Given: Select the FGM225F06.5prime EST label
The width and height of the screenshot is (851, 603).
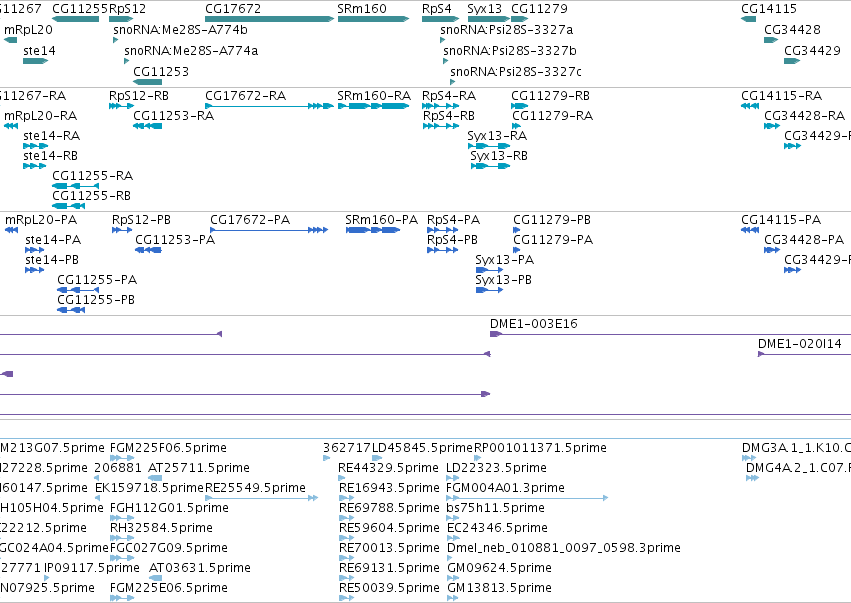Looking at the screenshot, I should pyautogui.click(x=168, y=448).
